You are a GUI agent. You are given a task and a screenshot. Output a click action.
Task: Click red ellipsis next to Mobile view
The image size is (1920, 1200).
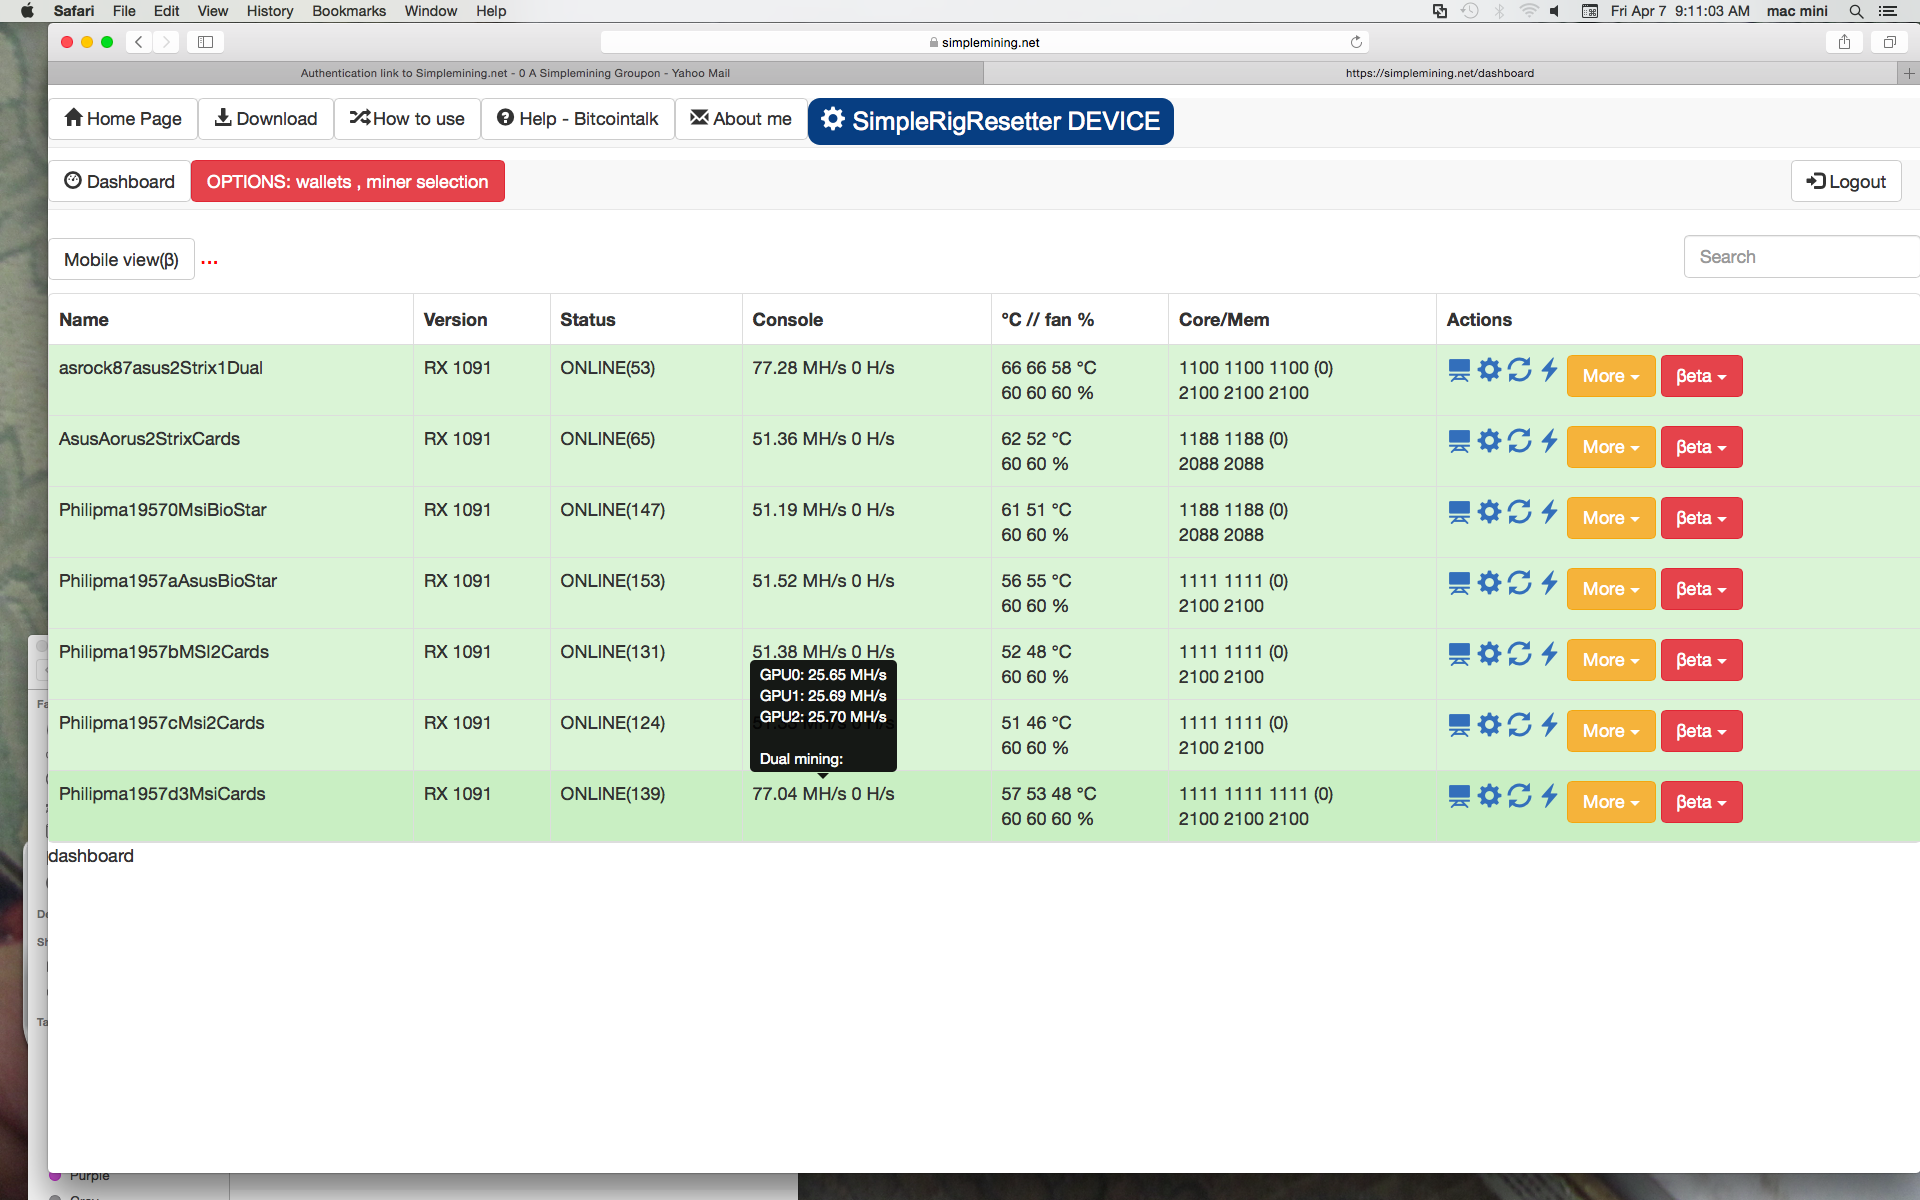coord(209,262)
